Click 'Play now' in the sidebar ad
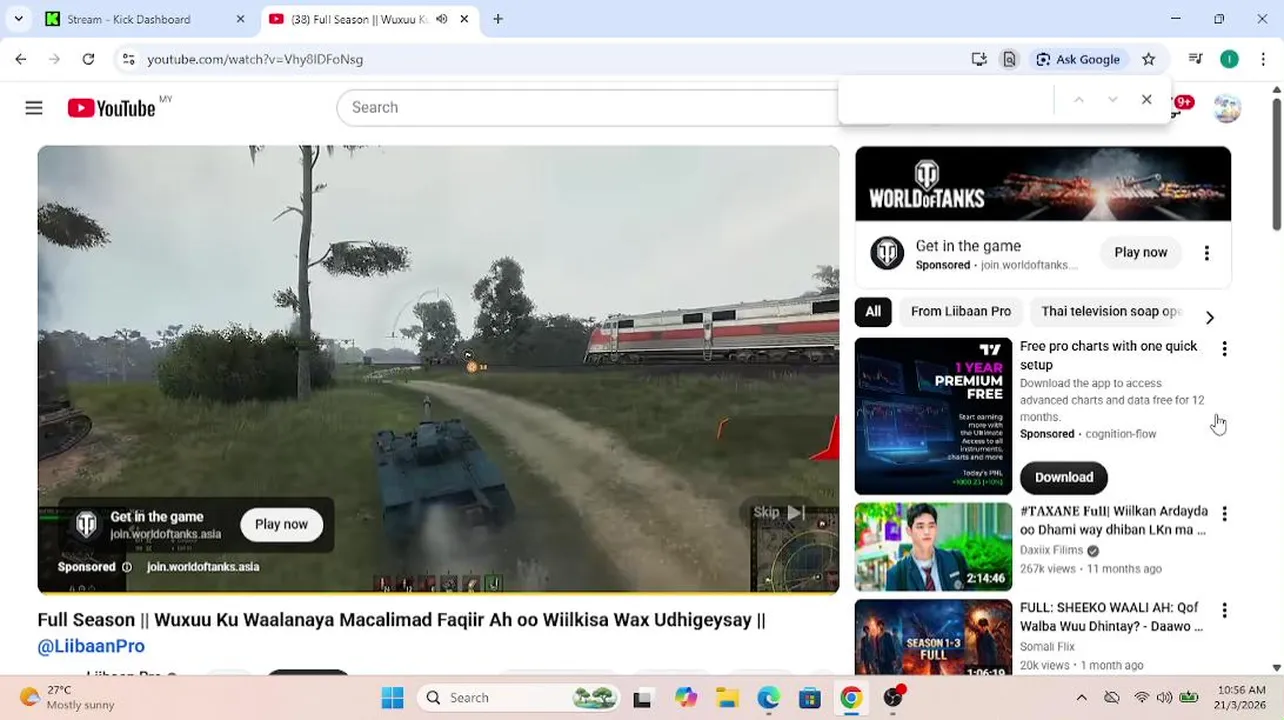The image size is (1284, 720). 1141,253
